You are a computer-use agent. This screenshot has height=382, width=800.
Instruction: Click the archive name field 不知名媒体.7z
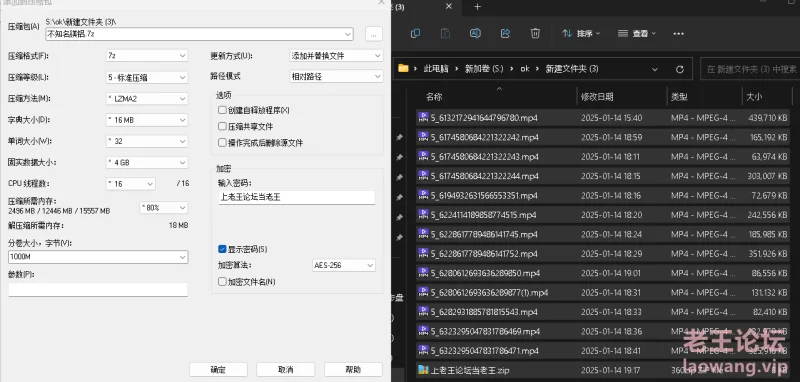199,34
